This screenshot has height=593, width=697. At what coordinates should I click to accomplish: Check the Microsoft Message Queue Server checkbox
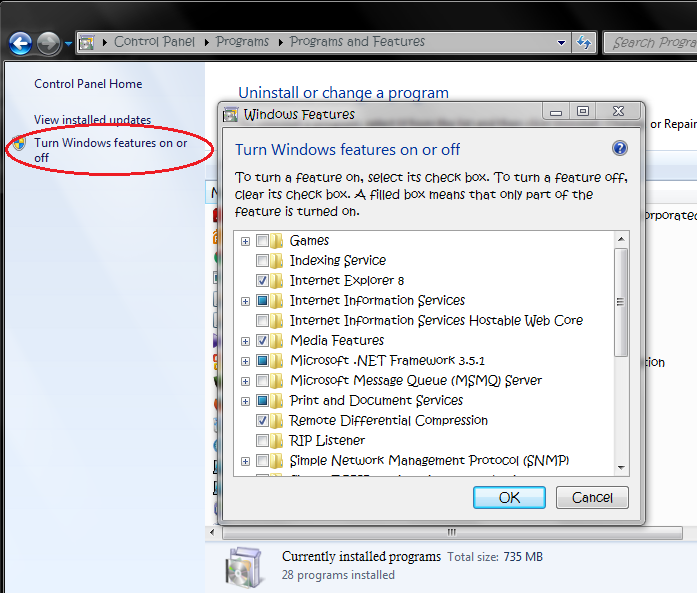[x=262, y=381]
